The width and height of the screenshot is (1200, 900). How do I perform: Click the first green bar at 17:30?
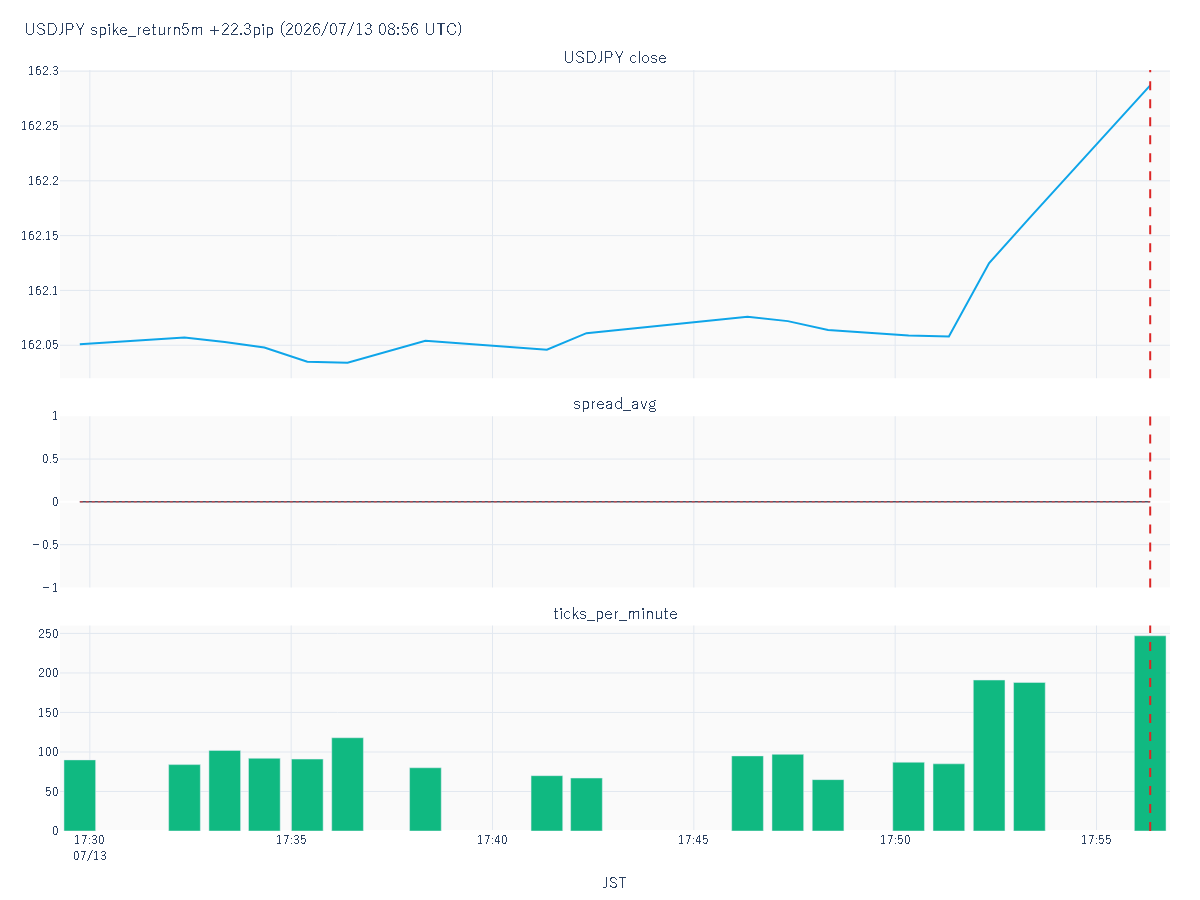click(80, 795)
